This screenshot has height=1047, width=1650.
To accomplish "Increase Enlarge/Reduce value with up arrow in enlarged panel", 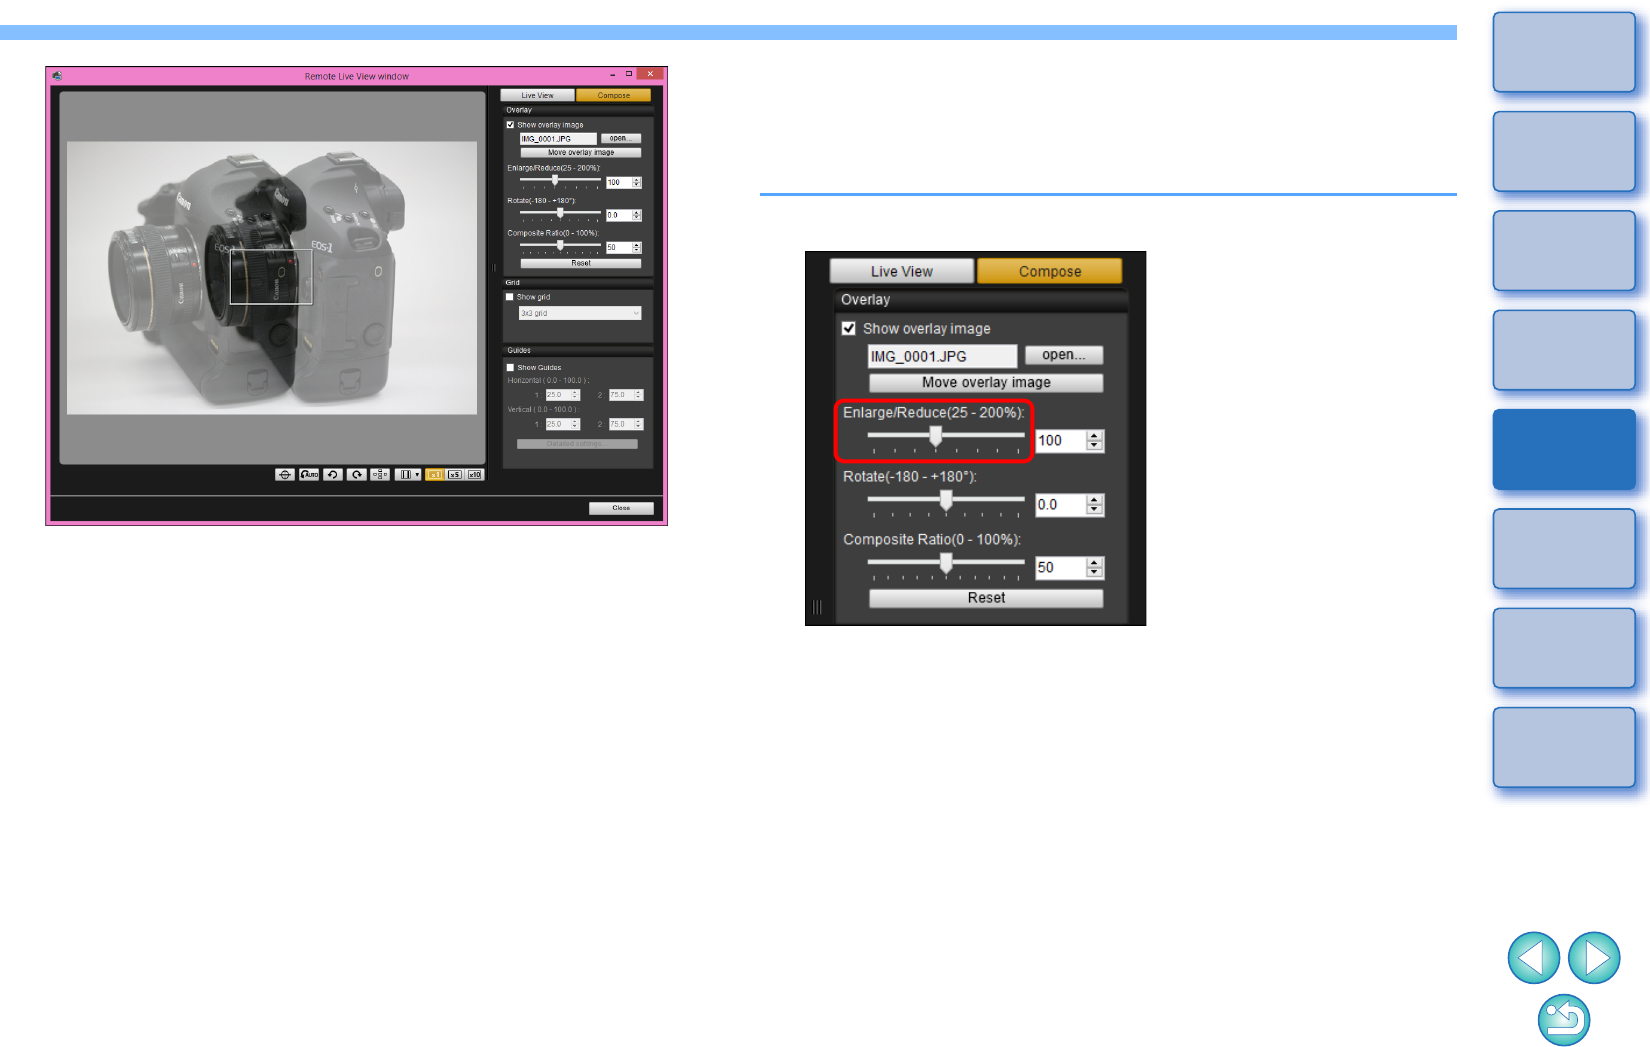I will point(1095,436).
